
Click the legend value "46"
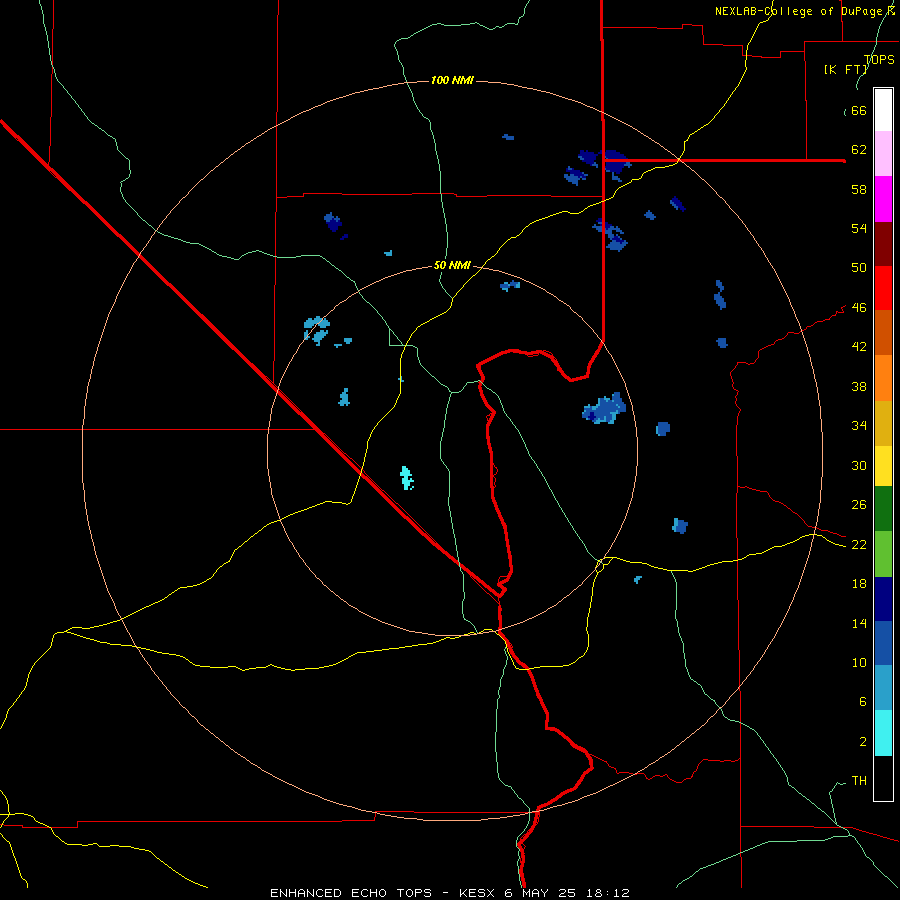click(859, 308)
